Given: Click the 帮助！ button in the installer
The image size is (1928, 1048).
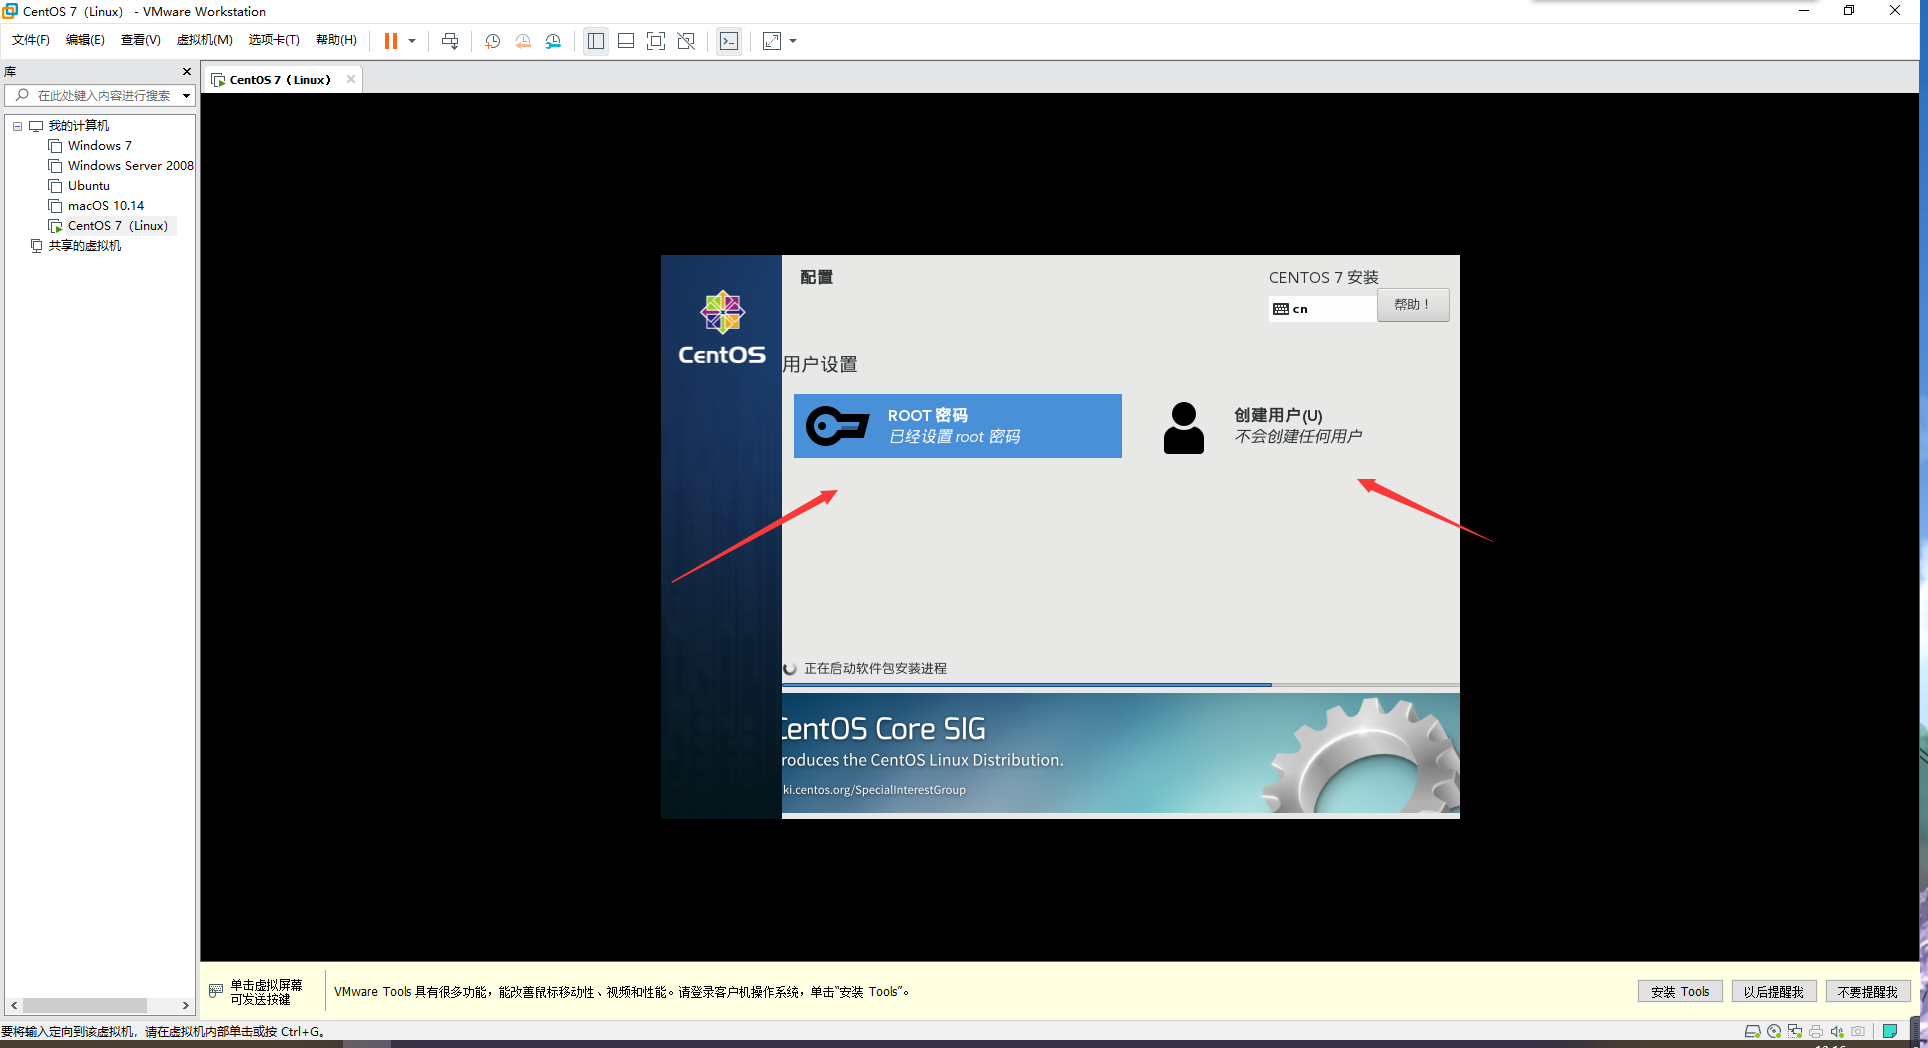Looking at the screenshot, I should (x=1413, y=305).
